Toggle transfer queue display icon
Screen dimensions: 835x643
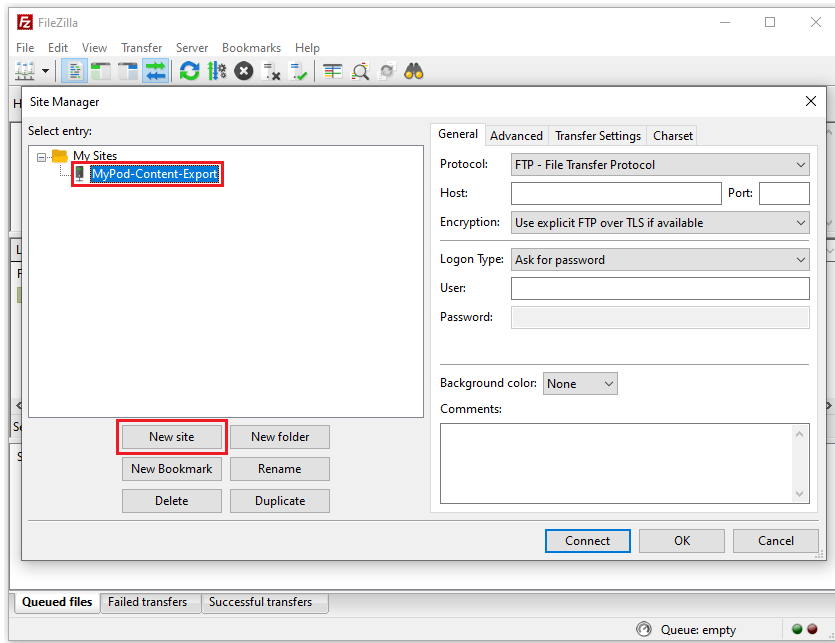(155, 71)
